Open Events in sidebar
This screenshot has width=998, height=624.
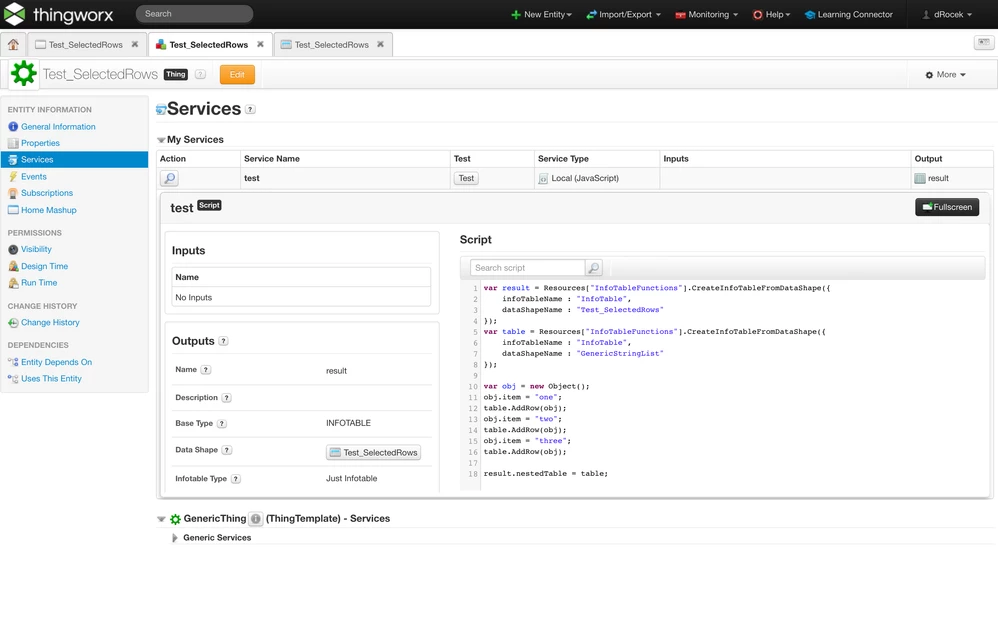pos(34,176)
